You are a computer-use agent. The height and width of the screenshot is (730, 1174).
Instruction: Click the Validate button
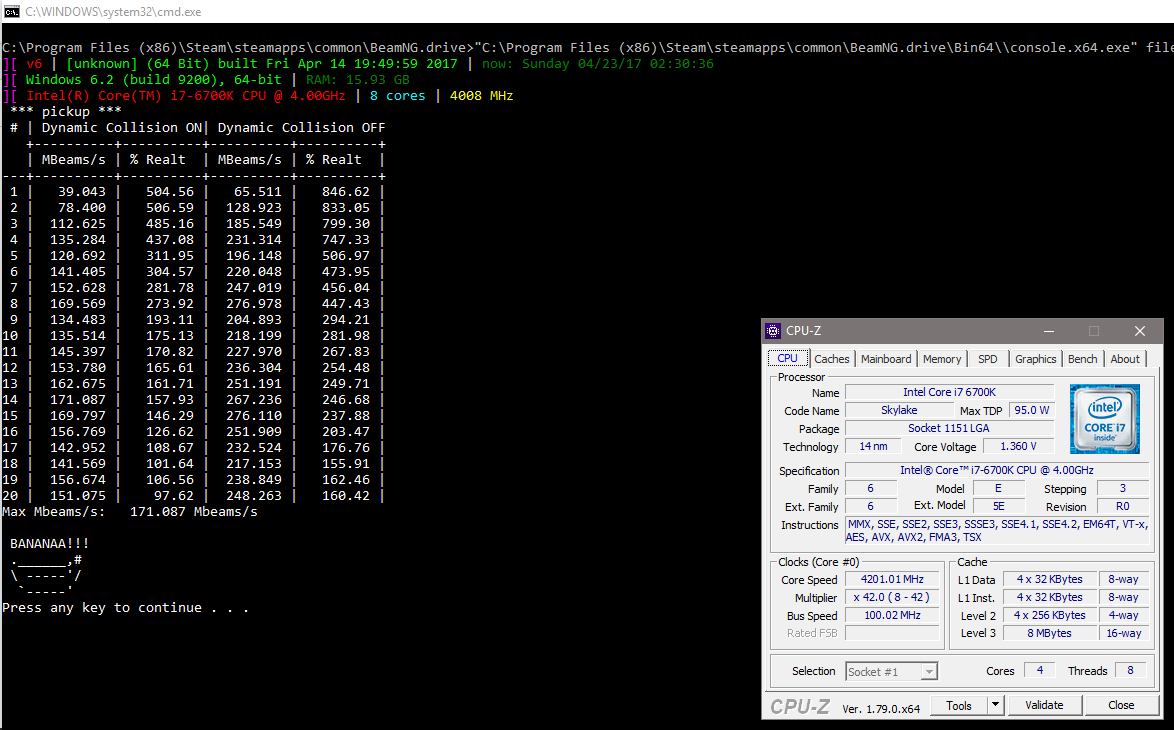click(x=1044, y=705)
